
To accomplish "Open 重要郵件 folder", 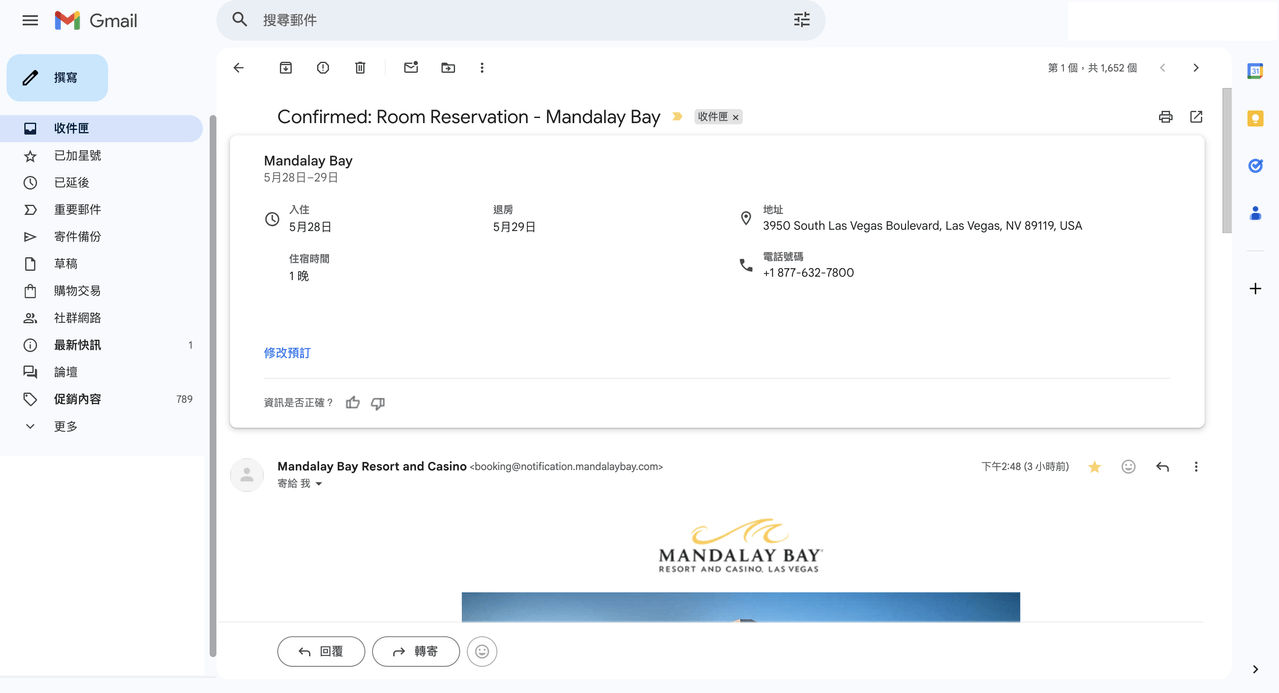I will pos(101,210).
